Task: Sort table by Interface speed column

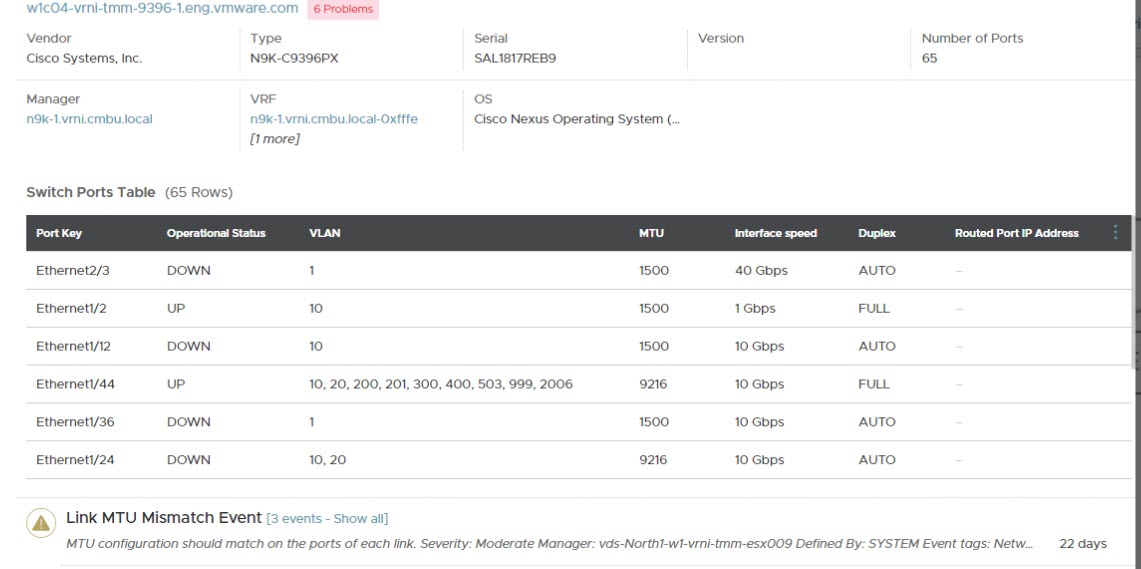Action: [x=775, y=233]
